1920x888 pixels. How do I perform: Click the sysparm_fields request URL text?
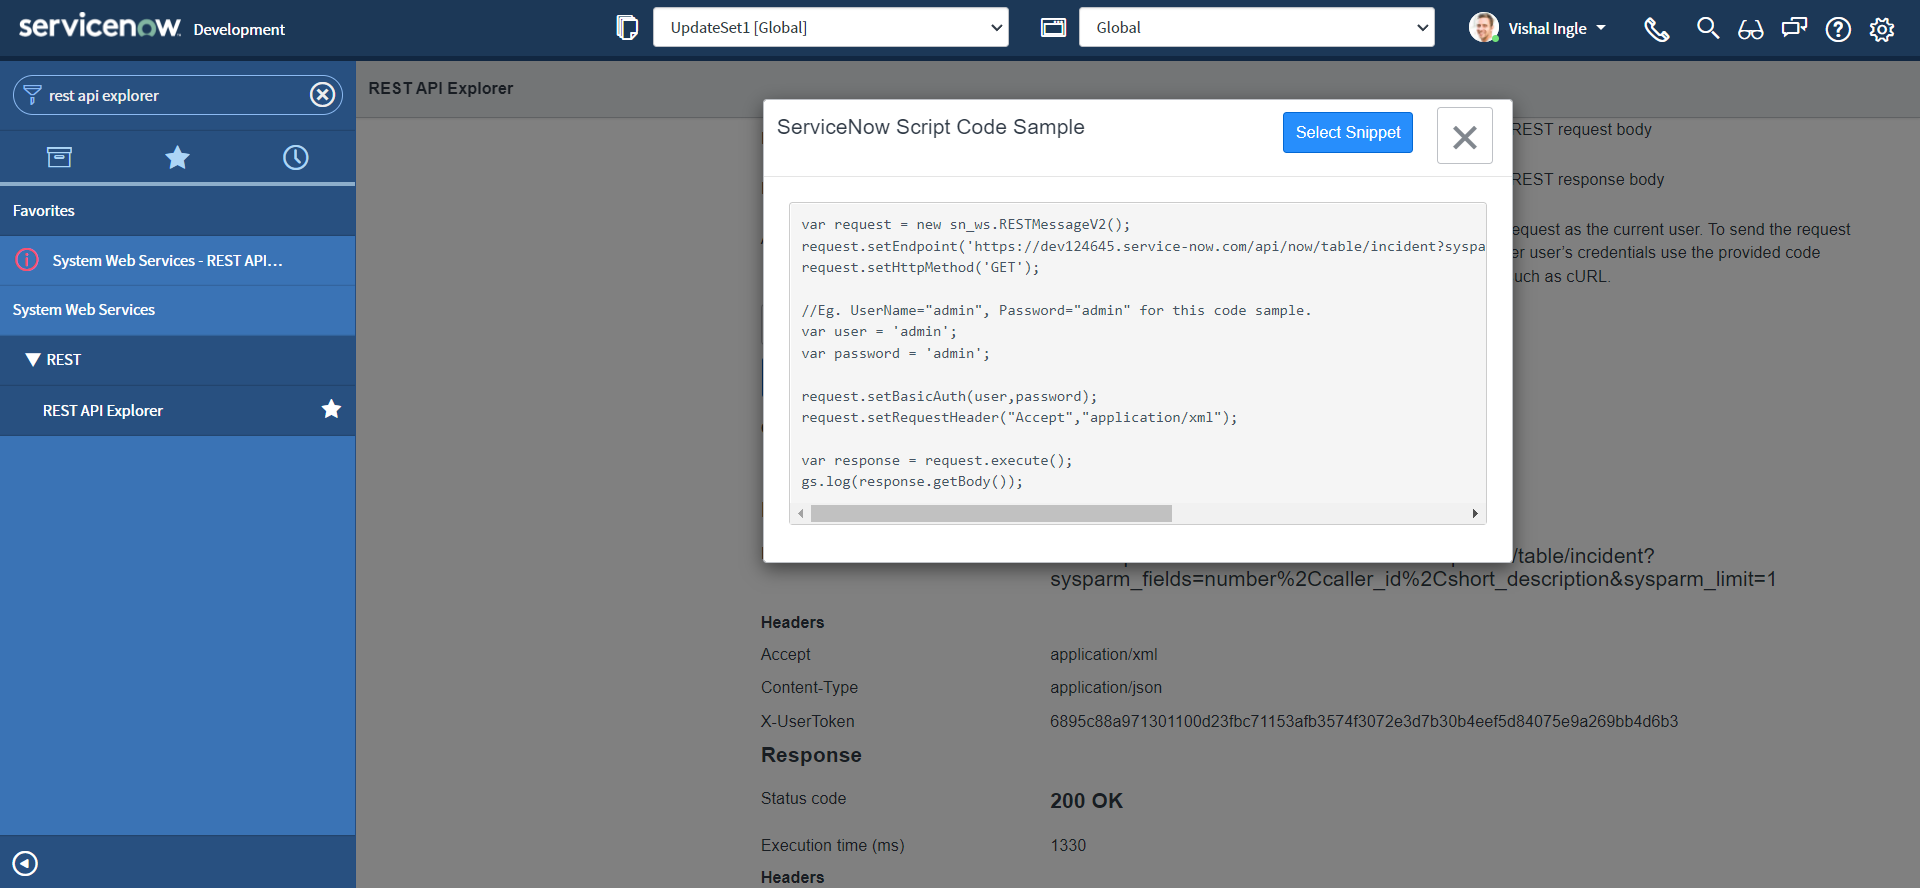(x=1413, y=580)
